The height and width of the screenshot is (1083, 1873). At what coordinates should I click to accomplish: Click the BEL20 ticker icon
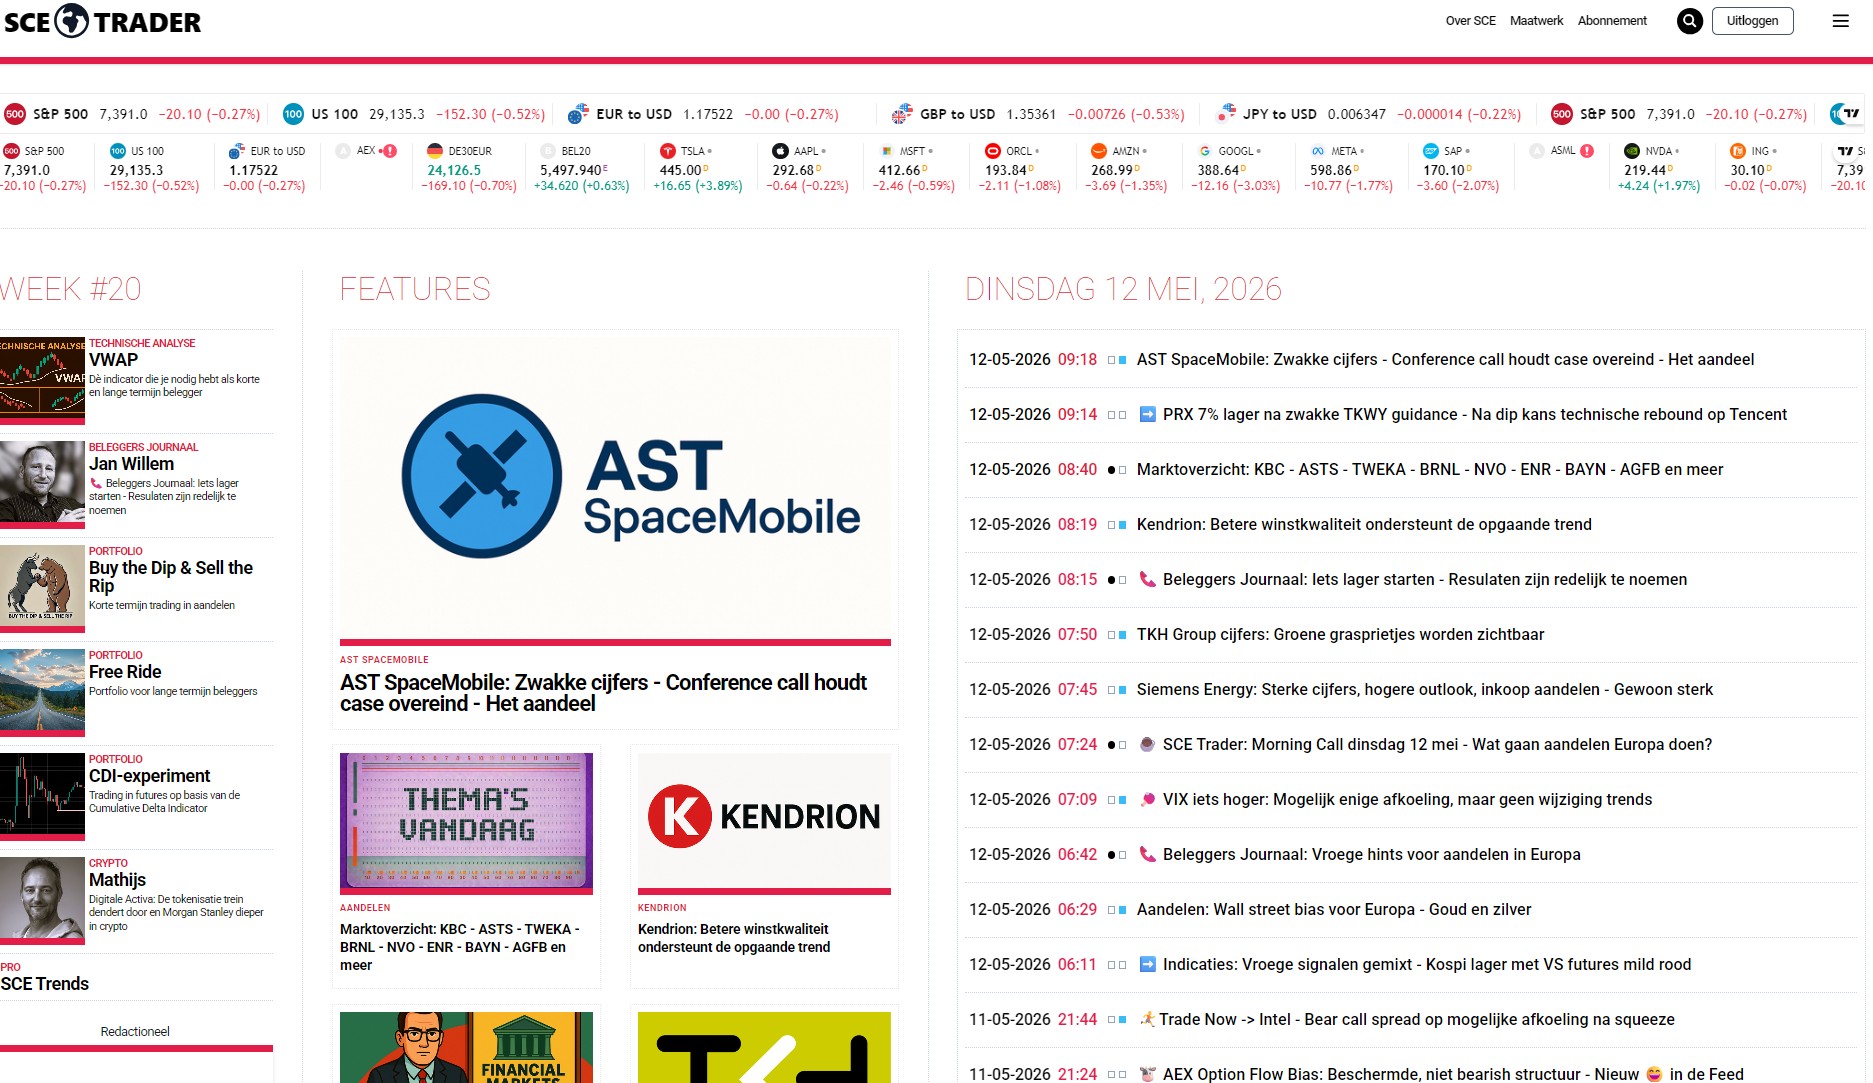[548, 151]
